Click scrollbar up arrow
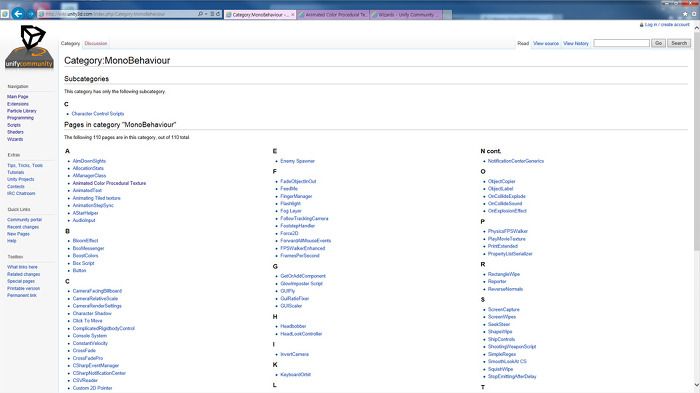 click(696, 27)
